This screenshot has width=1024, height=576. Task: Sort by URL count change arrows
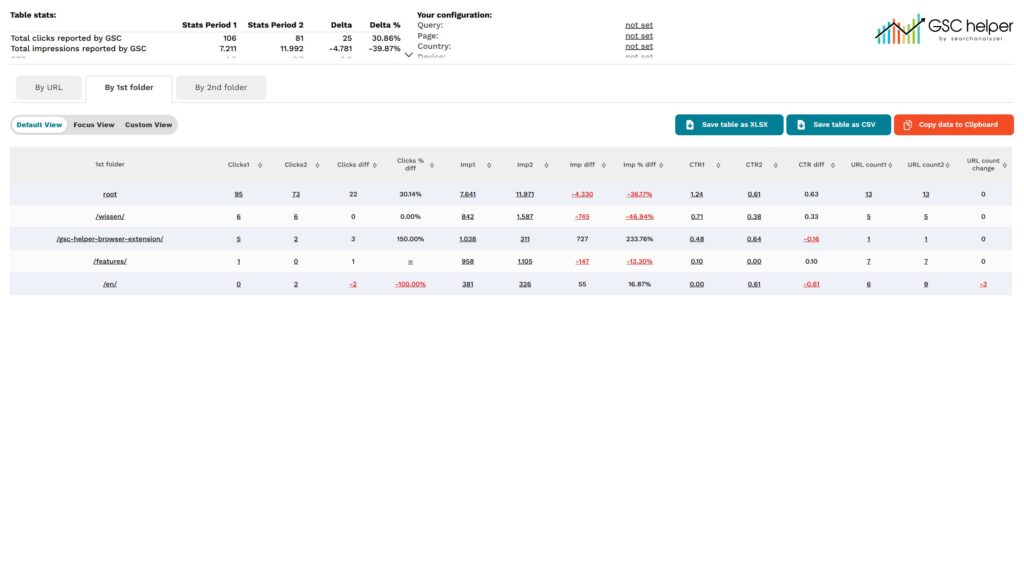[1005, 165]
